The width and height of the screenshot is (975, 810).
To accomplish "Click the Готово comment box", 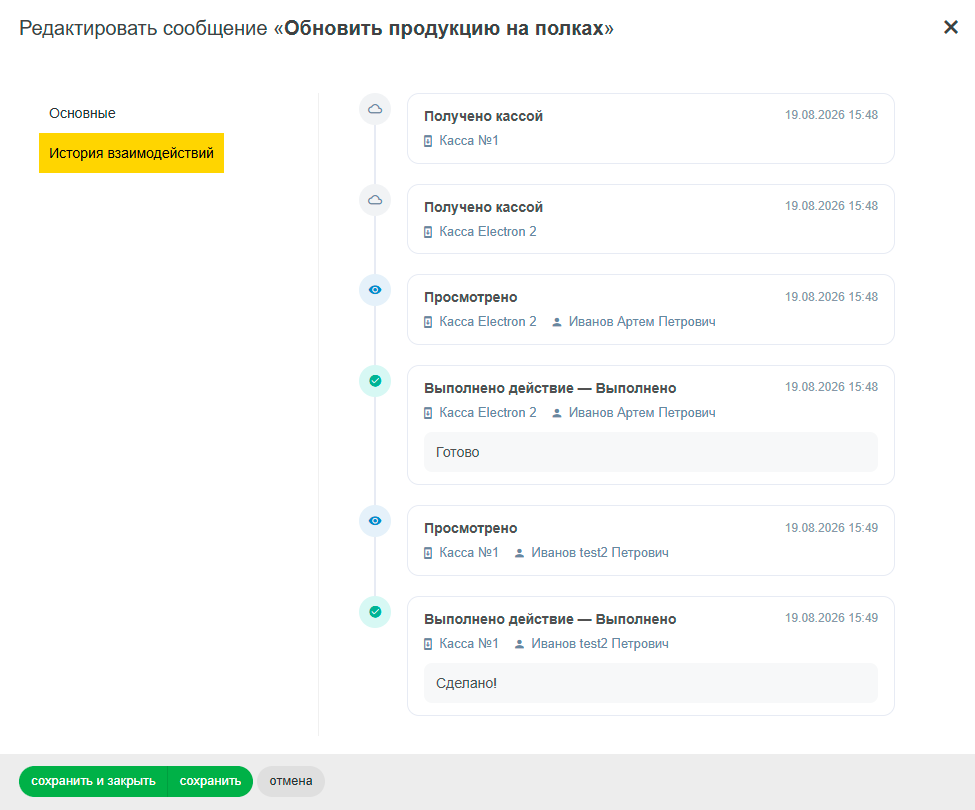I will click(x=650, y=452).
